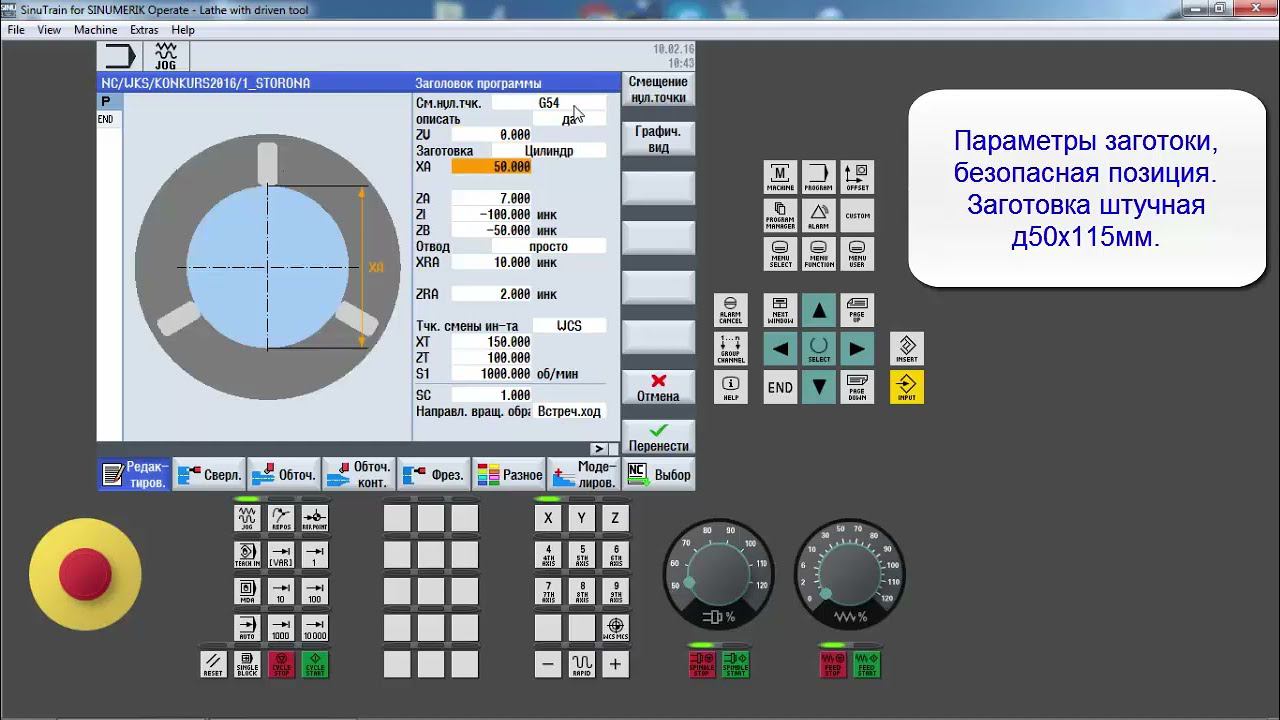Open the tool change point field showing WCS
The image size is (1280, 720).
(x=569, y=326)
